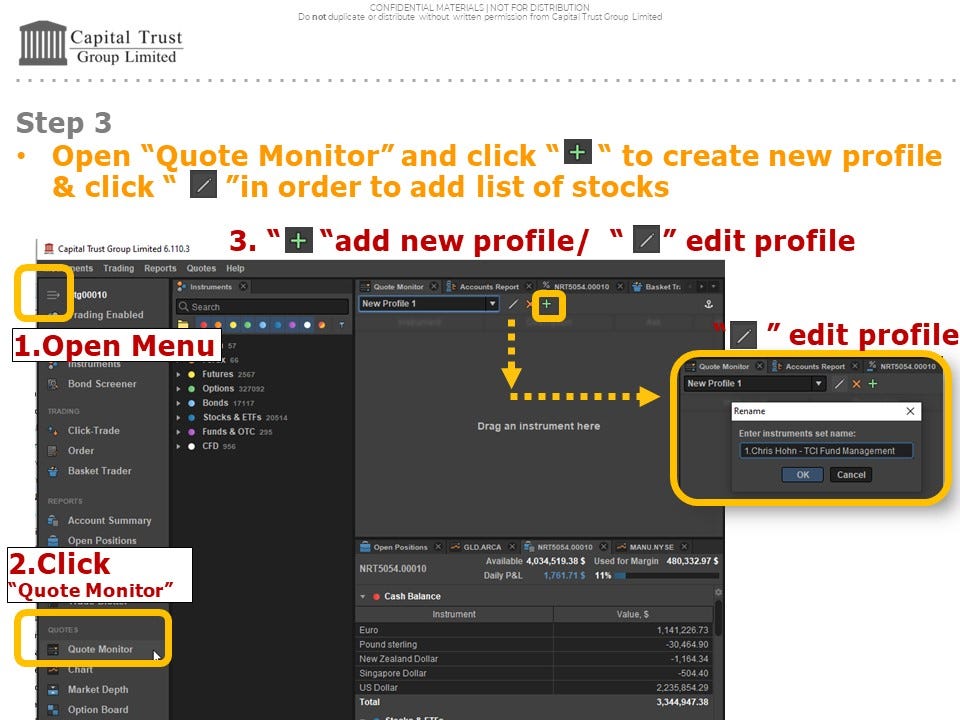Screen dimensions: 960x720
Task: Collapse the Cash Balance section arrow
Action: 362,596
